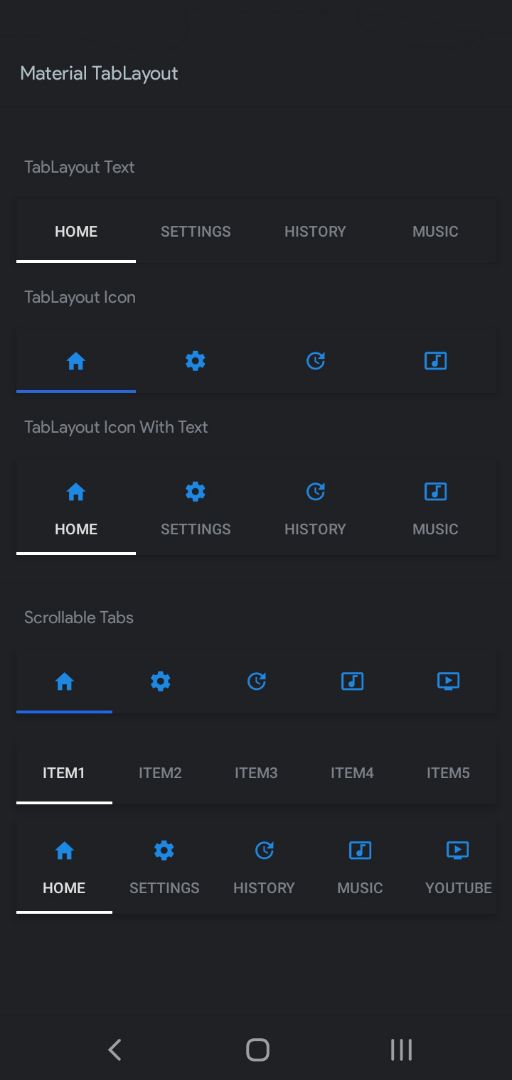
Task: Choose history icon in scrollable icon-only tabs
Action: pos(256,682)
